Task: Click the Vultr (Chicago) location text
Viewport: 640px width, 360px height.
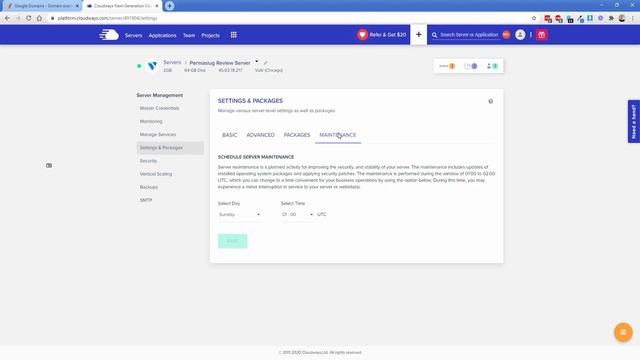Action: point(269,70)
